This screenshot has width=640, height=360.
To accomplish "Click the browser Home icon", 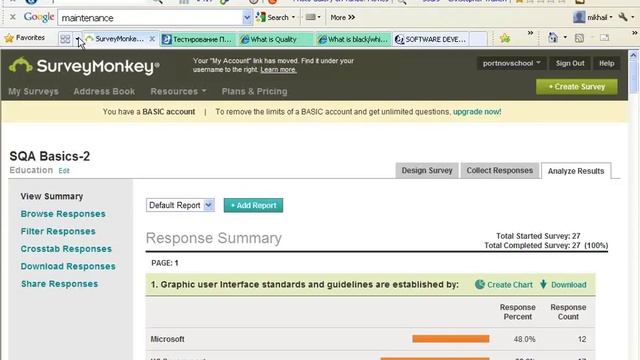I will [553, 38].
